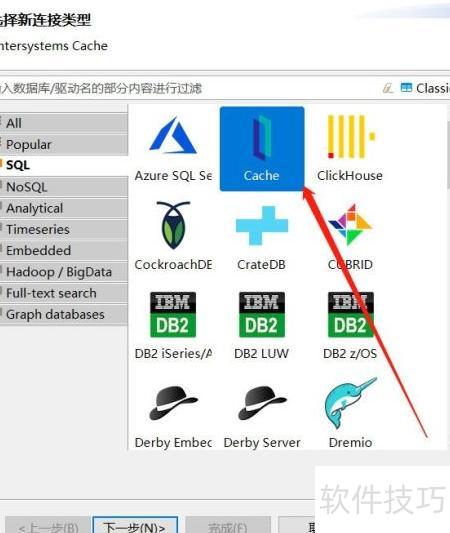Select the DB2 iSeries icon
450x533 pixels.
click(173, 314)
